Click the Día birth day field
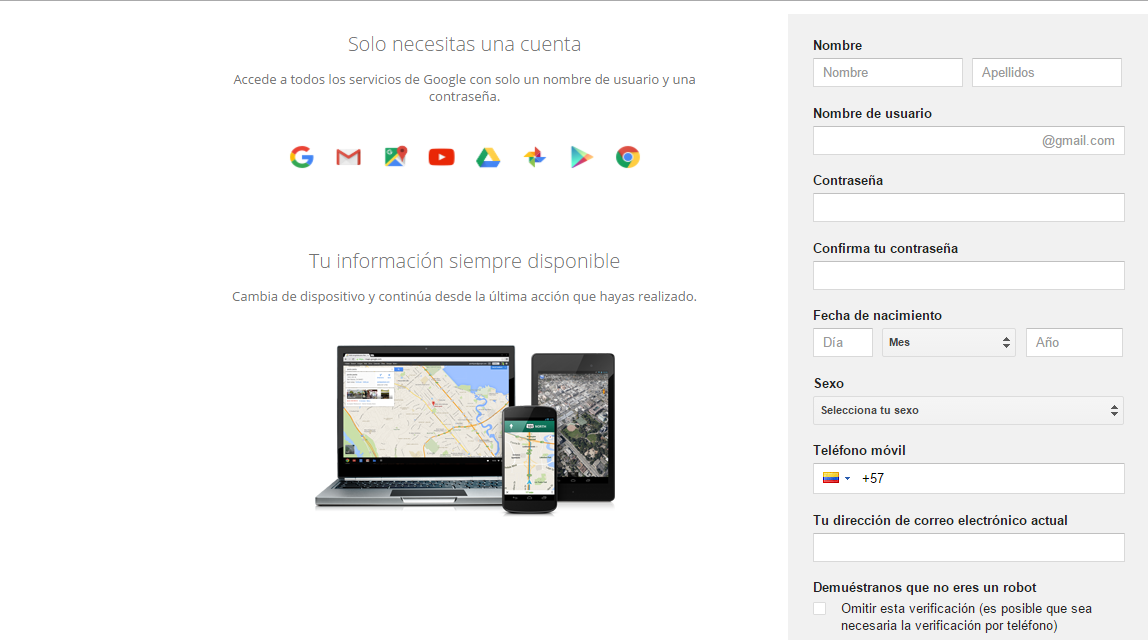Screen dimensions: 1148x640 point(842,343)
